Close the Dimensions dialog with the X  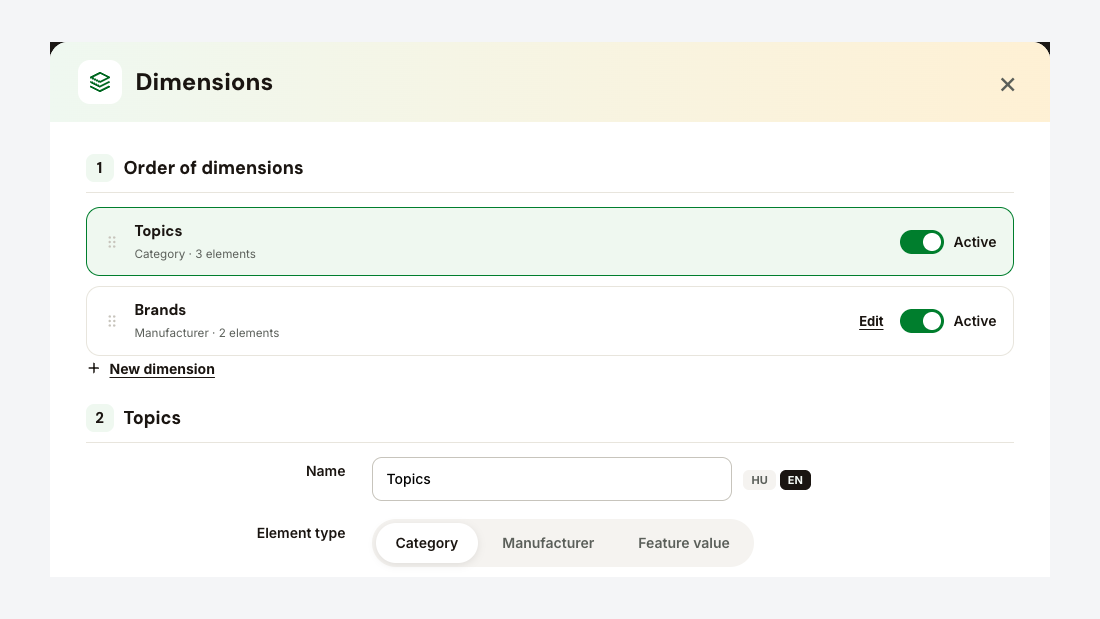pos(1007,85)
